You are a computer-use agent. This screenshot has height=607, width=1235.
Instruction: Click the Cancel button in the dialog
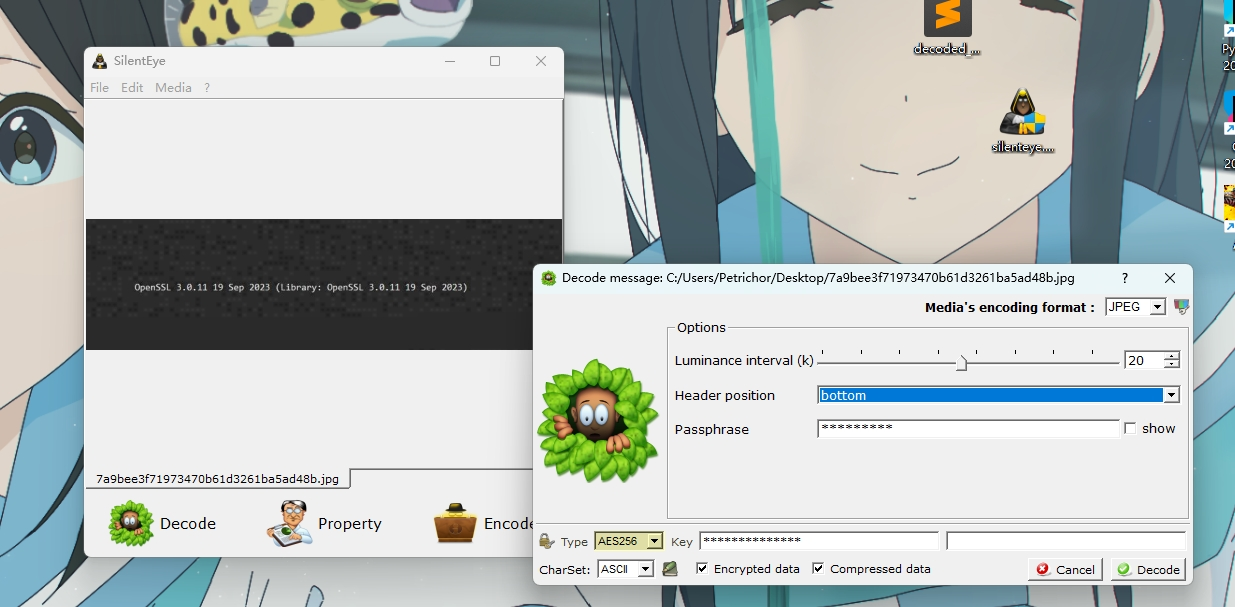(1065, 569)
